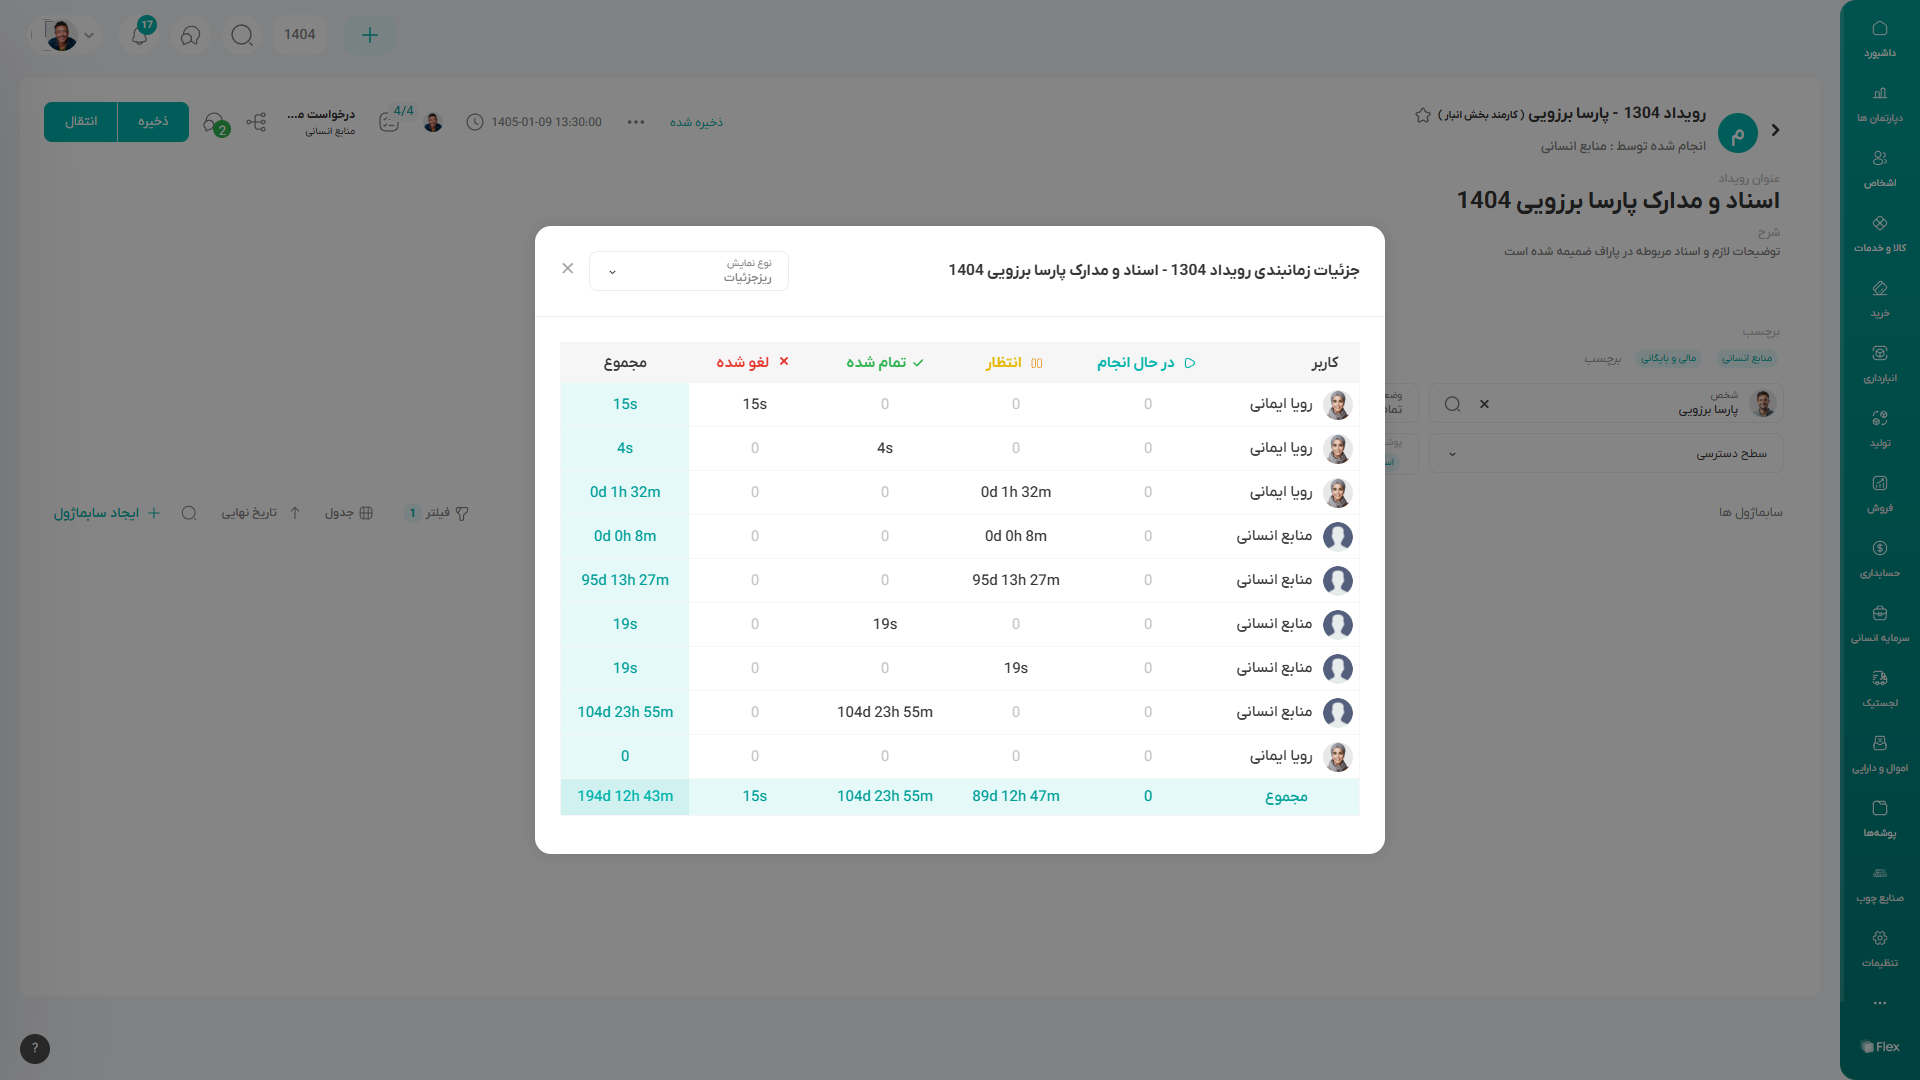Close the scheduling details dialog
The height and width of the screenshot is (1080, 1920).
pos(568,268)
